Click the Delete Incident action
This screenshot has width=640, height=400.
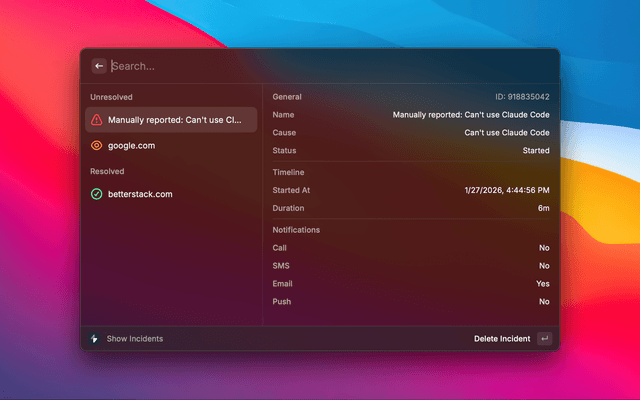[502, 339]
